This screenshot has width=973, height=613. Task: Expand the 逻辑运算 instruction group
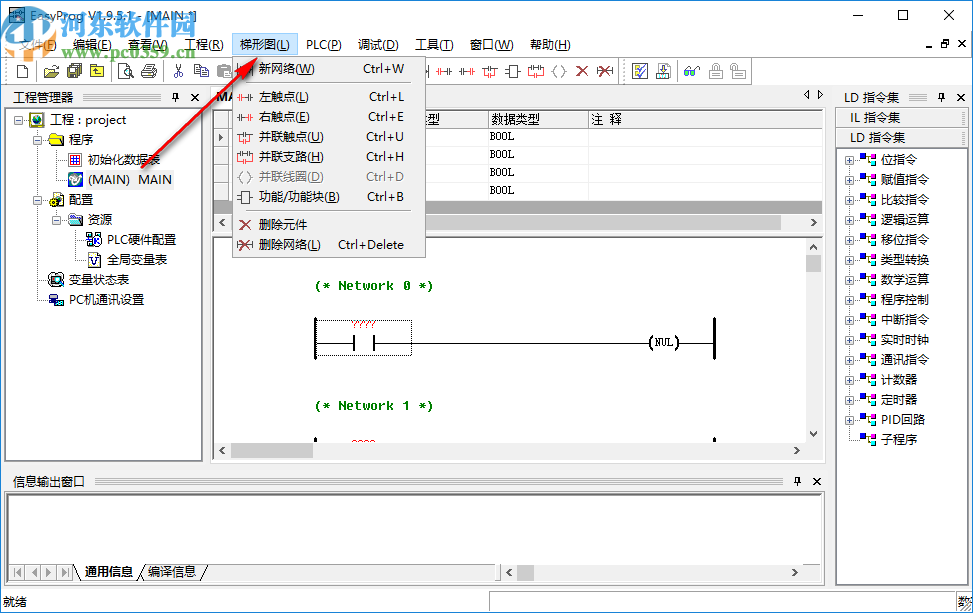[849, 220]
